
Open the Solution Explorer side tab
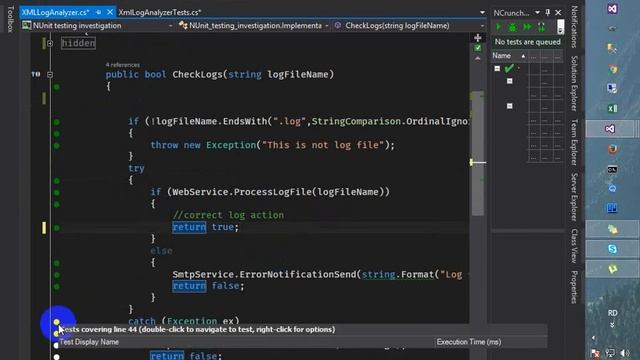[574, 84]
